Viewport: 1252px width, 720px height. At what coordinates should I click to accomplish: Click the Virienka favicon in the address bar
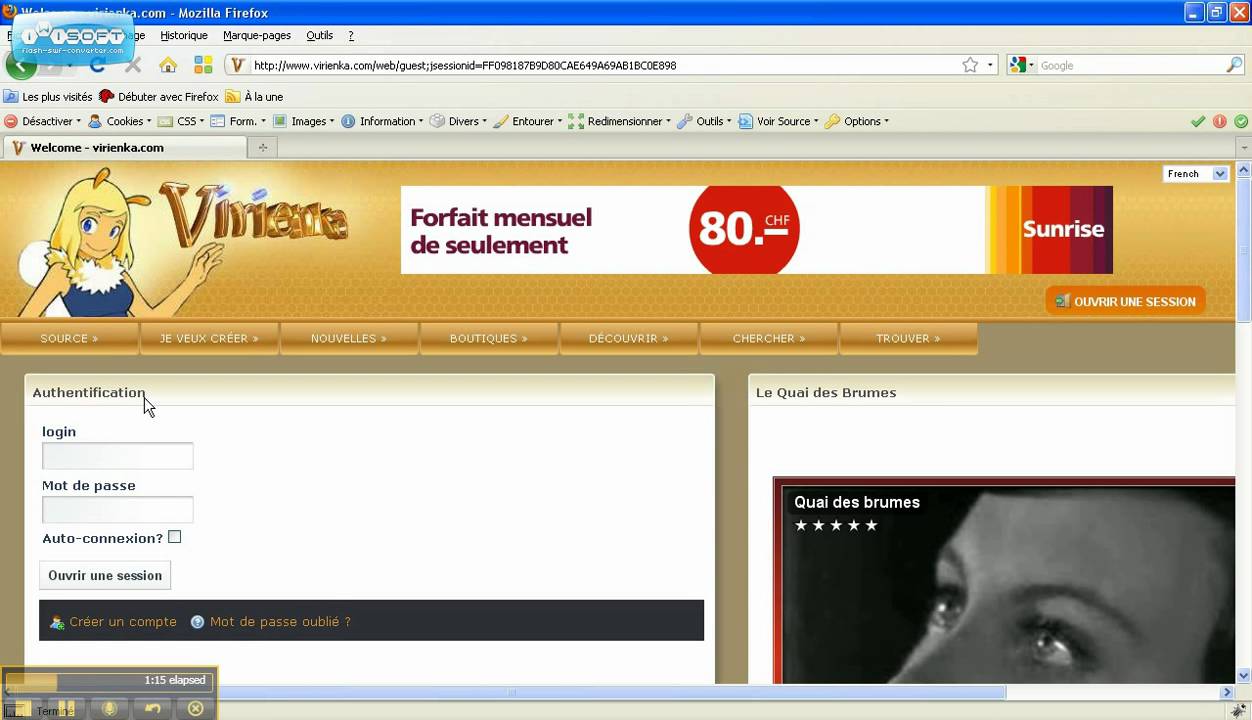click(x=237, y=65)
